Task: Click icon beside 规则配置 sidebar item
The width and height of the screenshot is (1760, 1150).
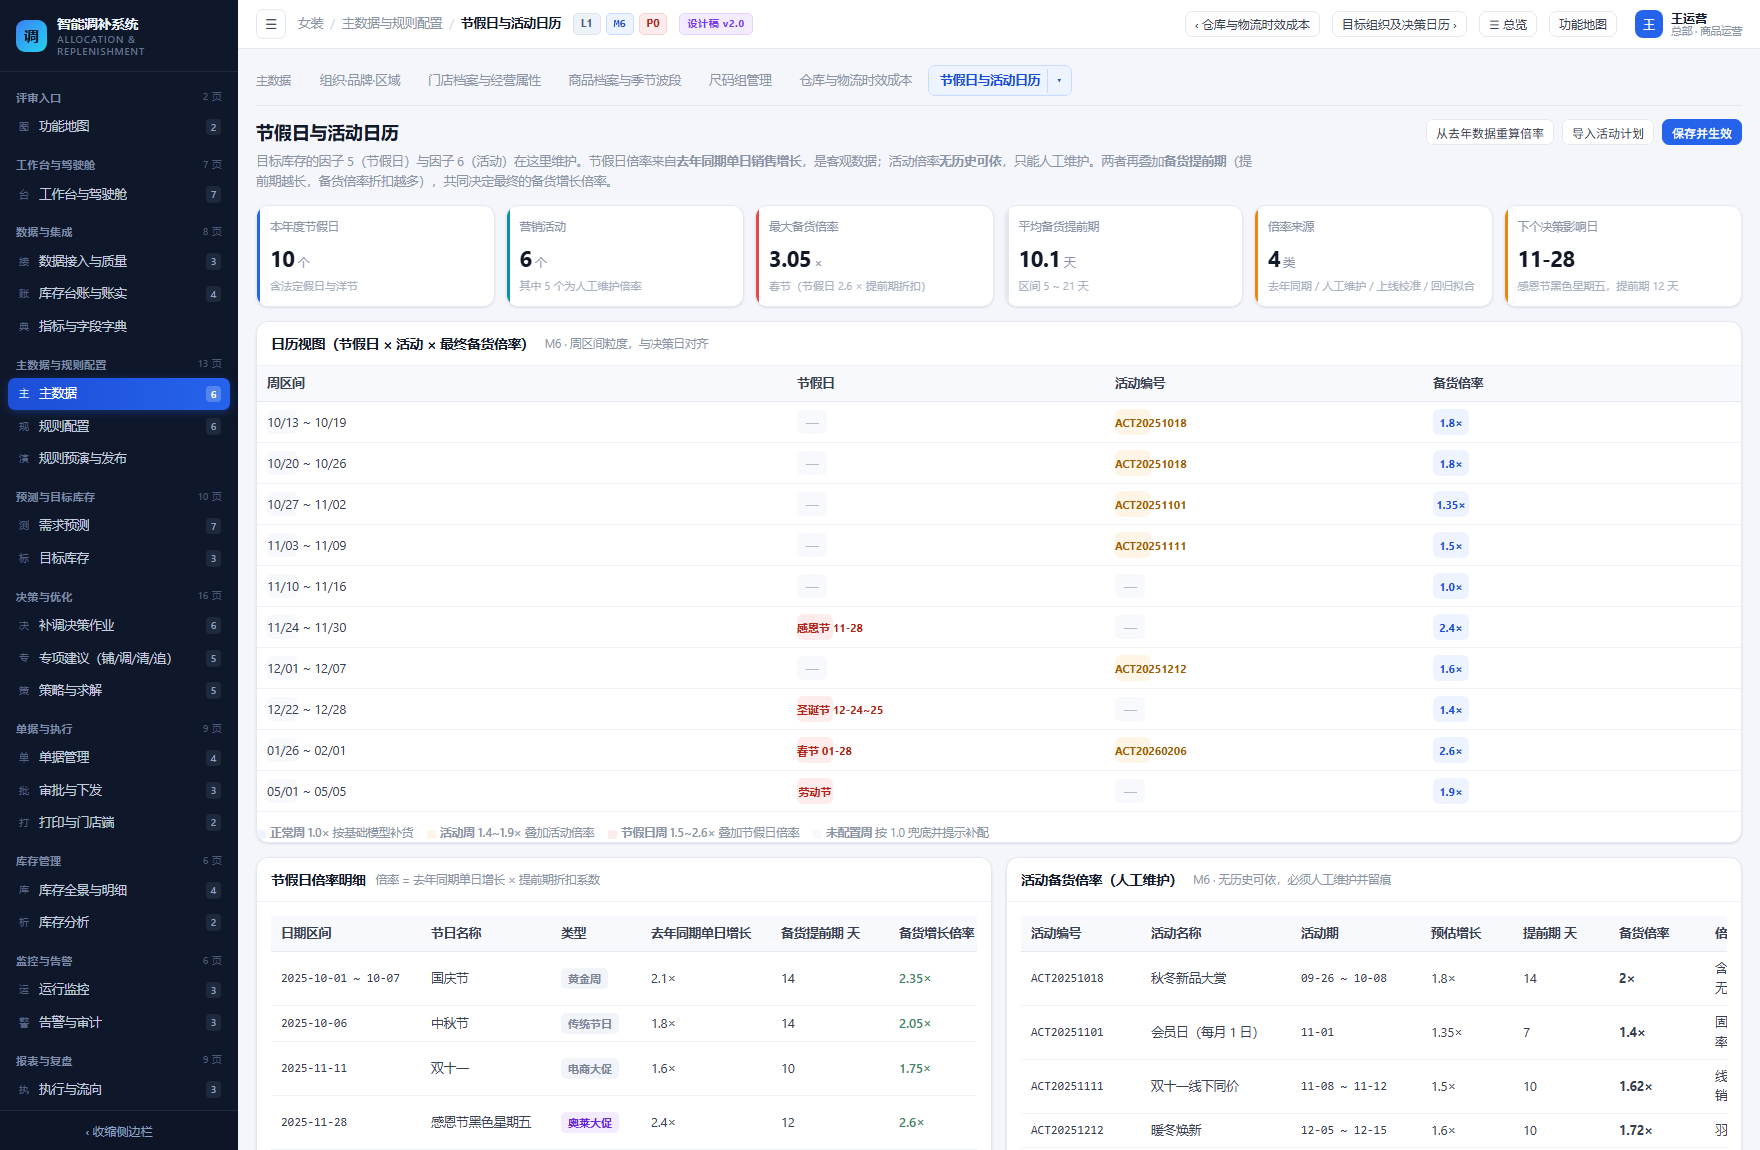Action: click(x=24, y=427)
